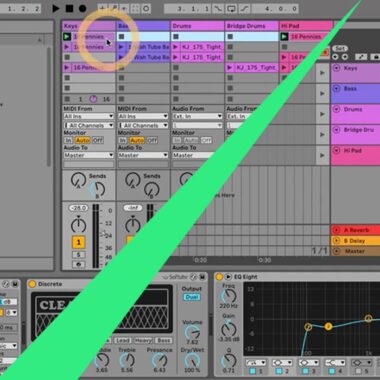Stop playback with the transport Stop button
Image resolution: width=380 pixels, height=380 pixels.
click(x=69, y=8)
